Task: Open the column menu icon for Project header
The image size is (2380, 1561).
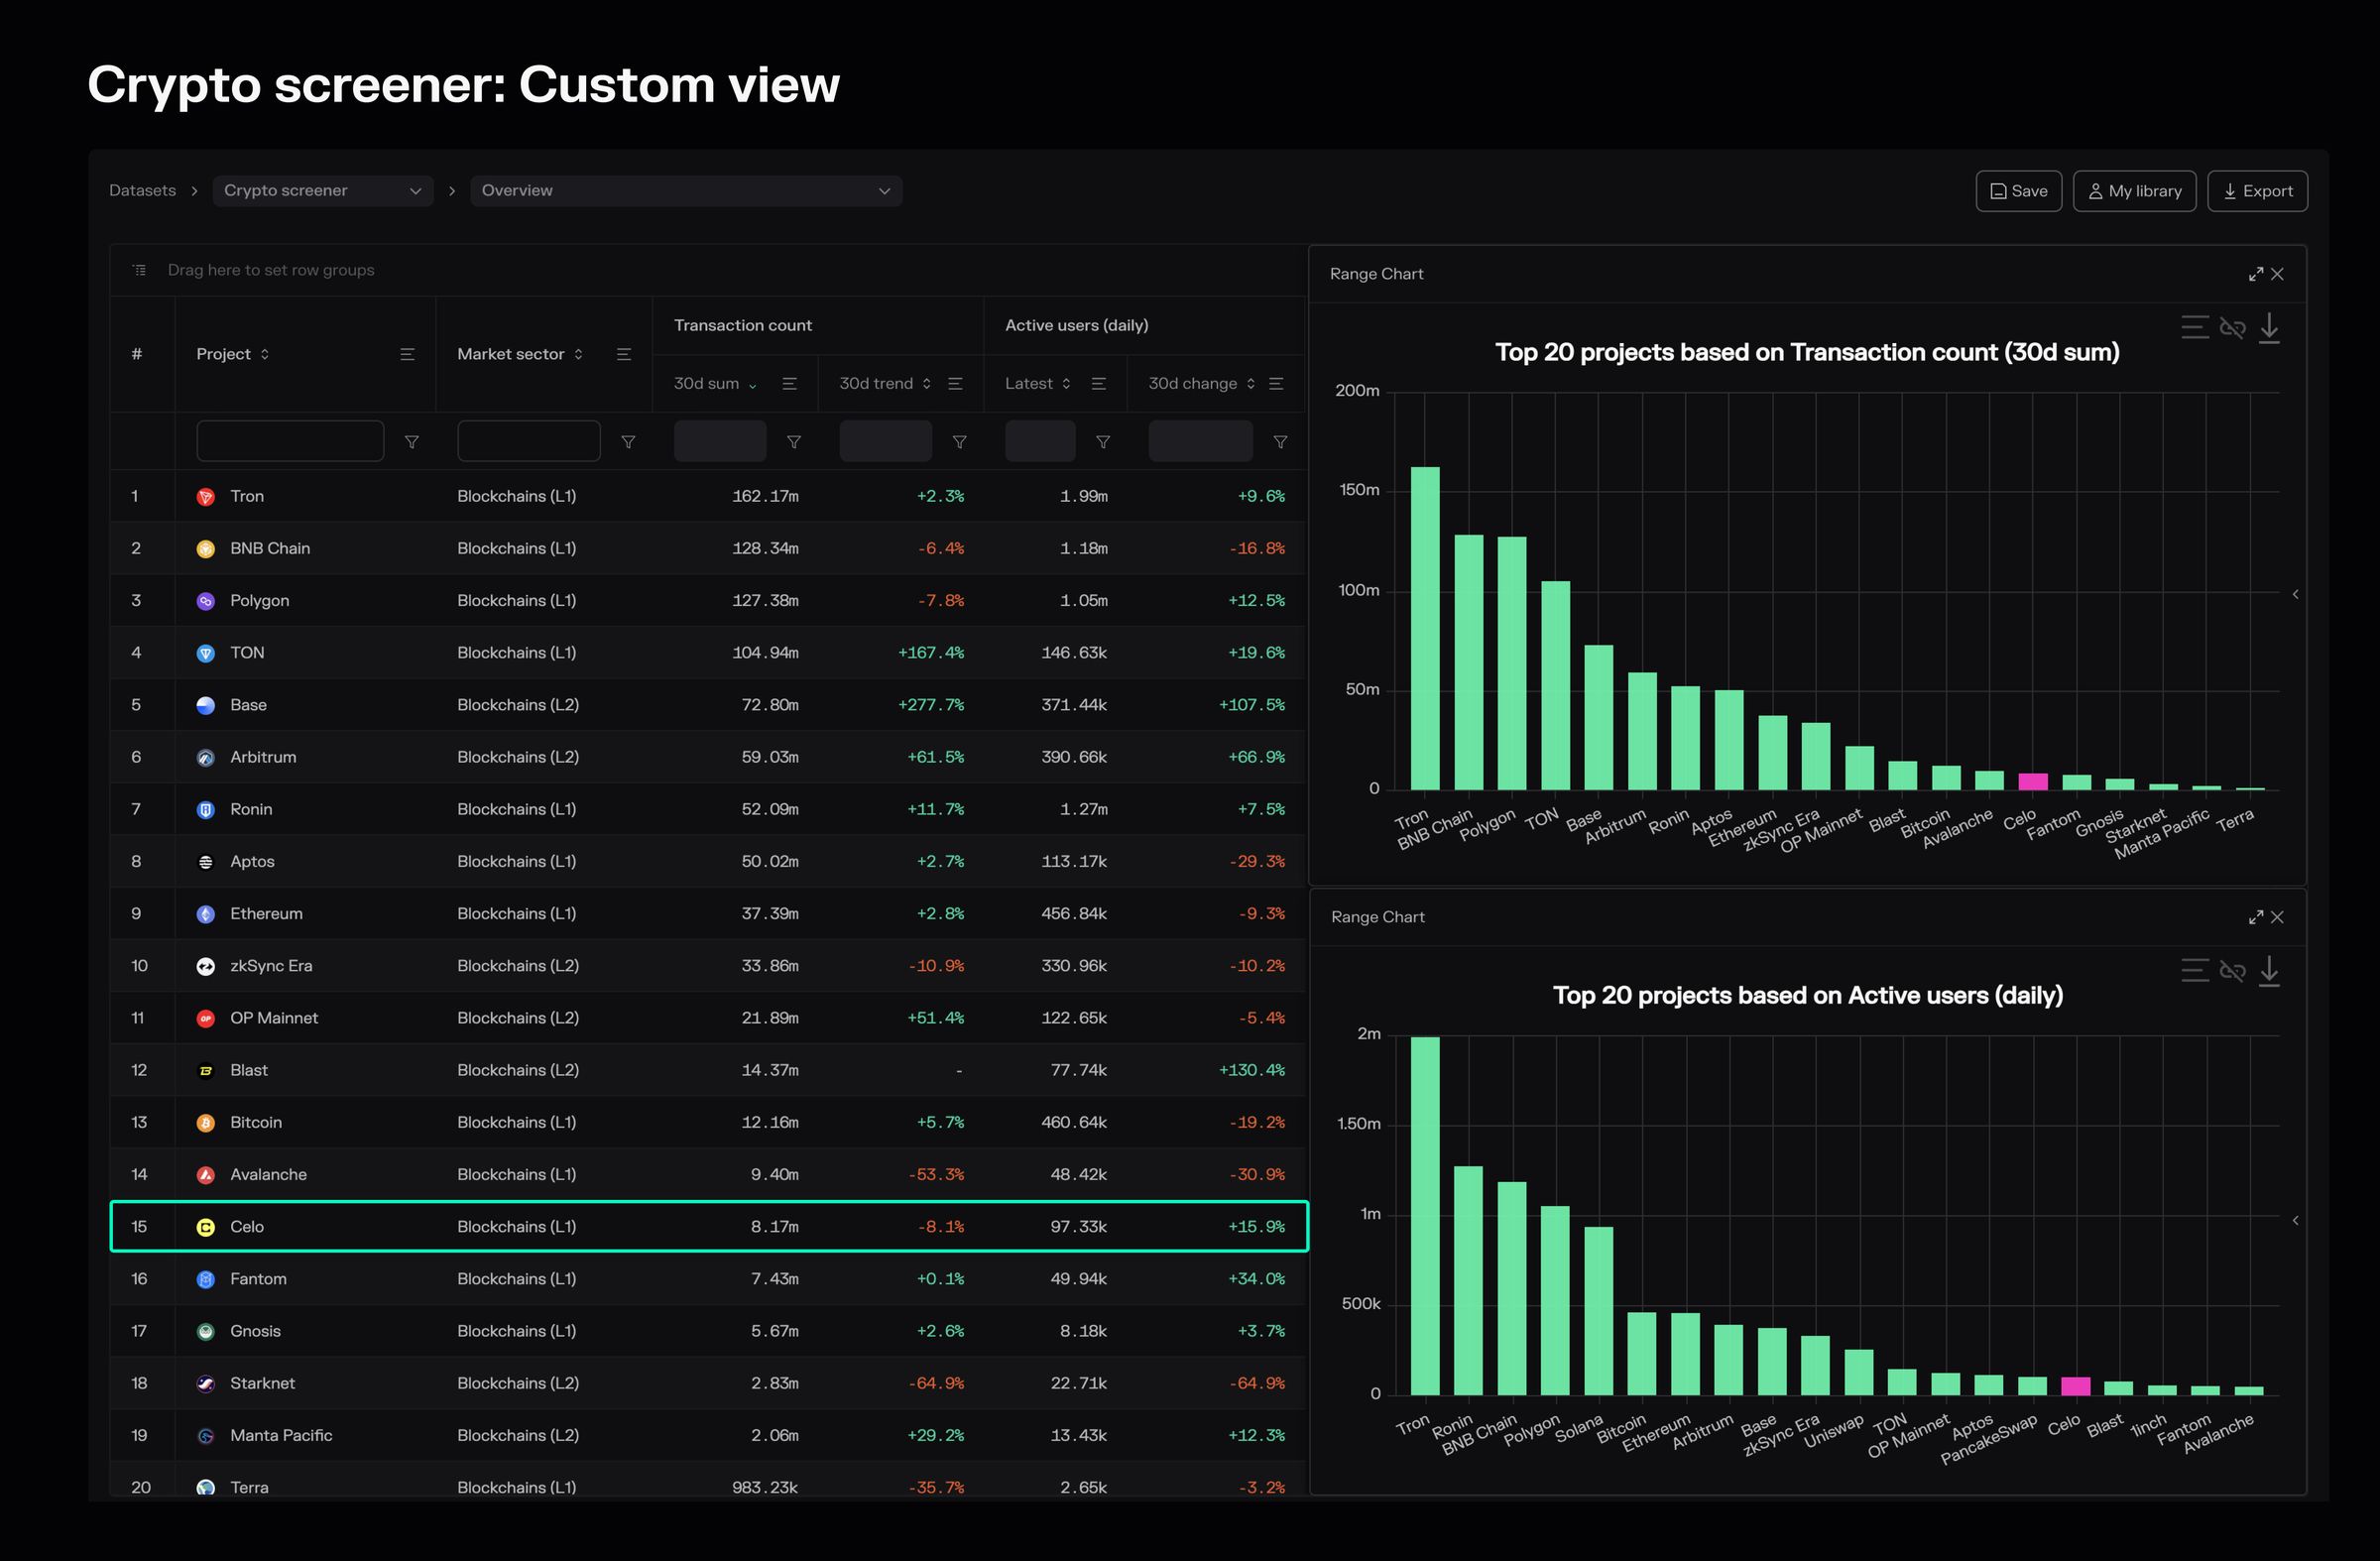Action: point(407,354)
